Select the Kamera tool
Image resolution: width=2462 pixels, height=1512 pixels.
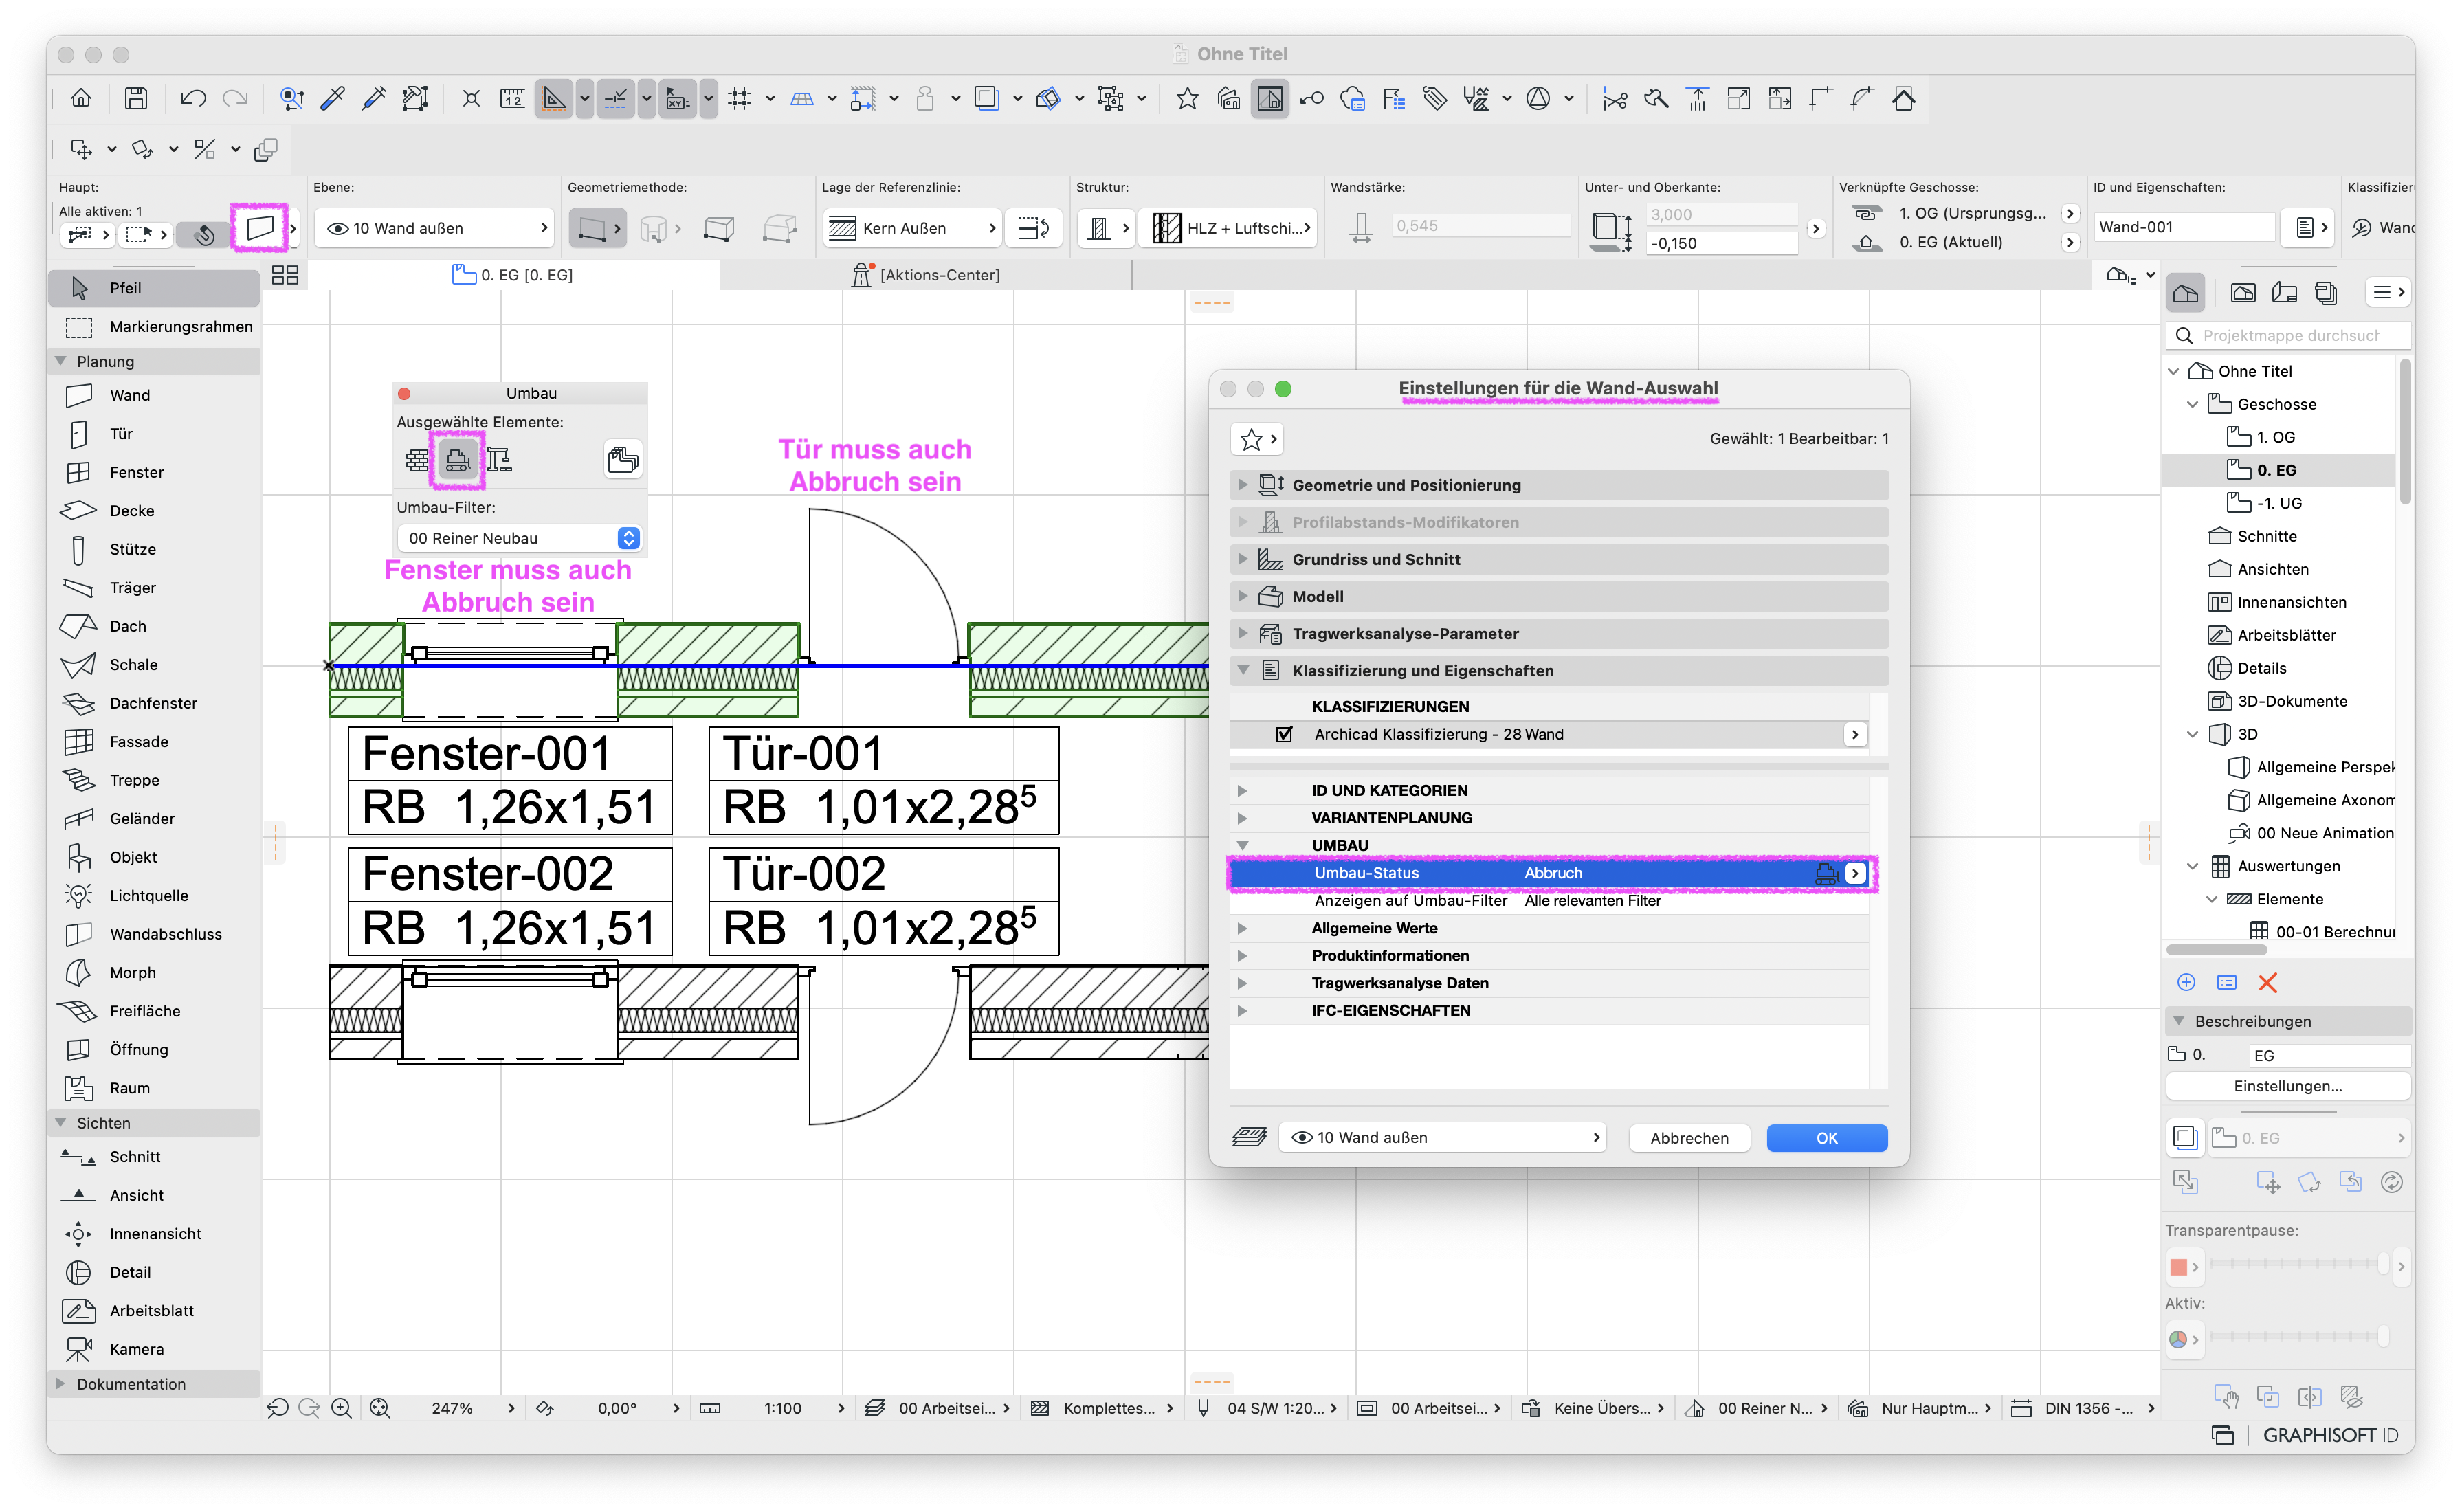154,1349
